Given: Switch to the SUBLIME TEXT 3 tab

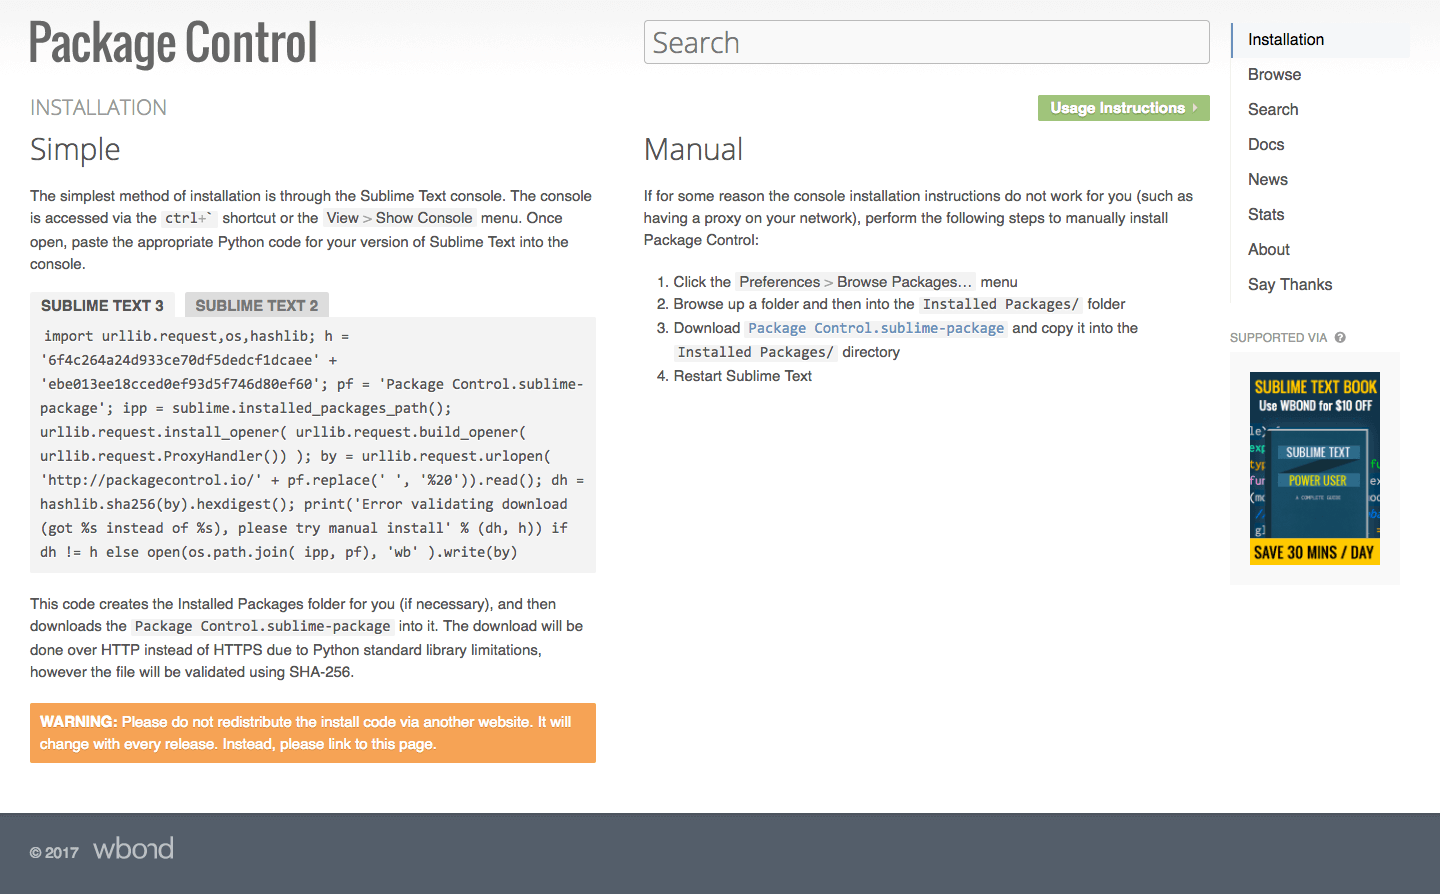Looking at the screenshot, I should point(102,305).
